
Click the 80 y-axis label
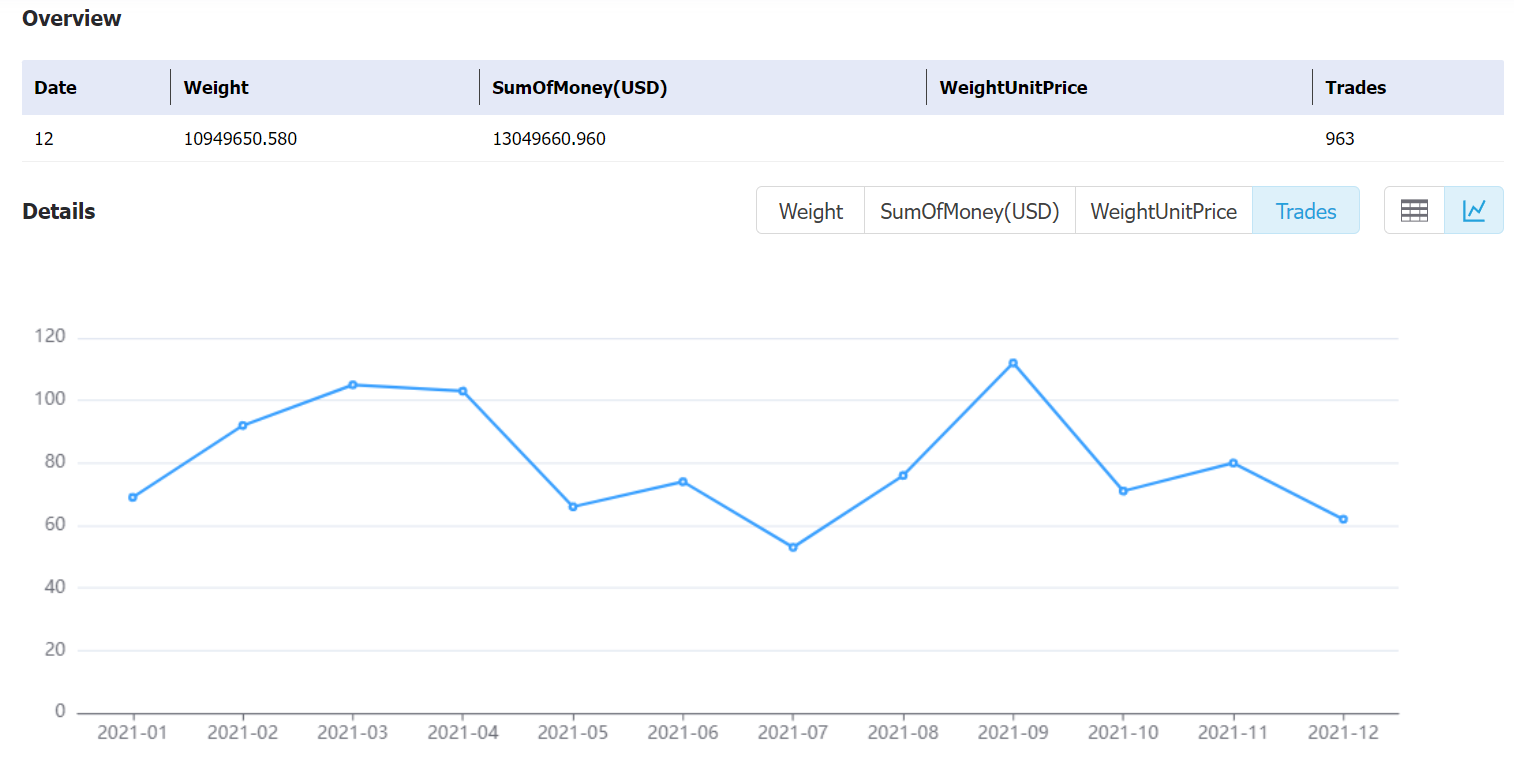click(54, 462)
